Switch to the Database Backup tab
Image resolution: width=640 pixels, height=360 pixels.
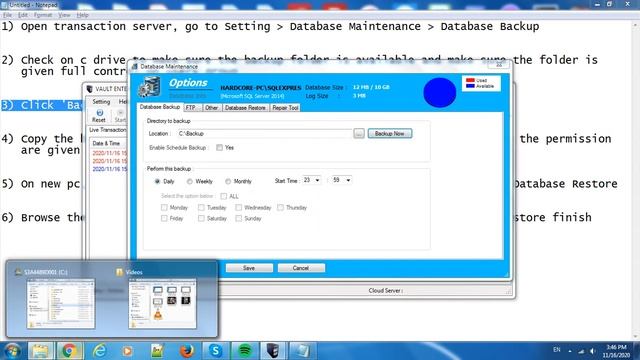160,107
